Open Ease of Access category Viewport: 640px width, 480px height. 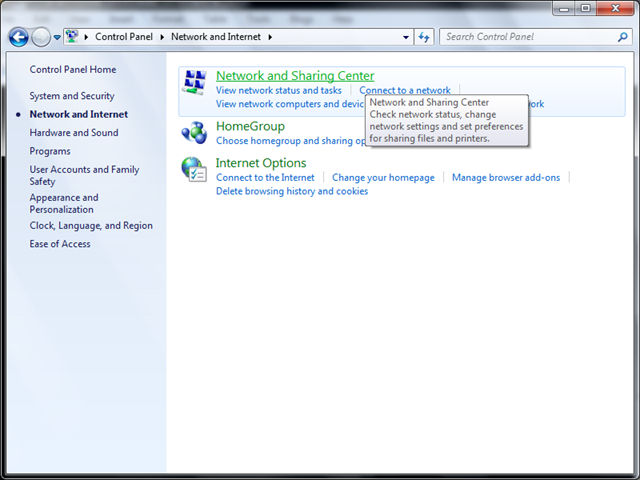pyautogui.click(x=60, y=244)
